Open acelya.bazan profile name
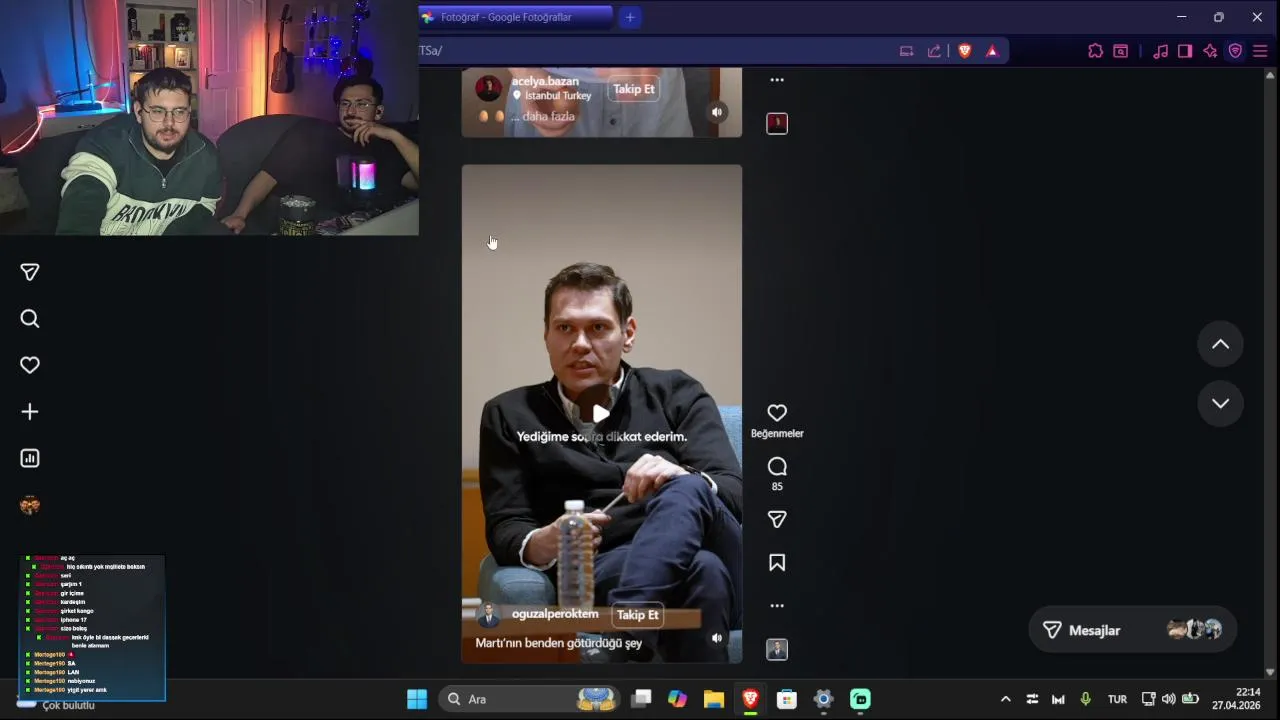Image resolution: width=1280 pixels, height=720 pixels. 545,81
